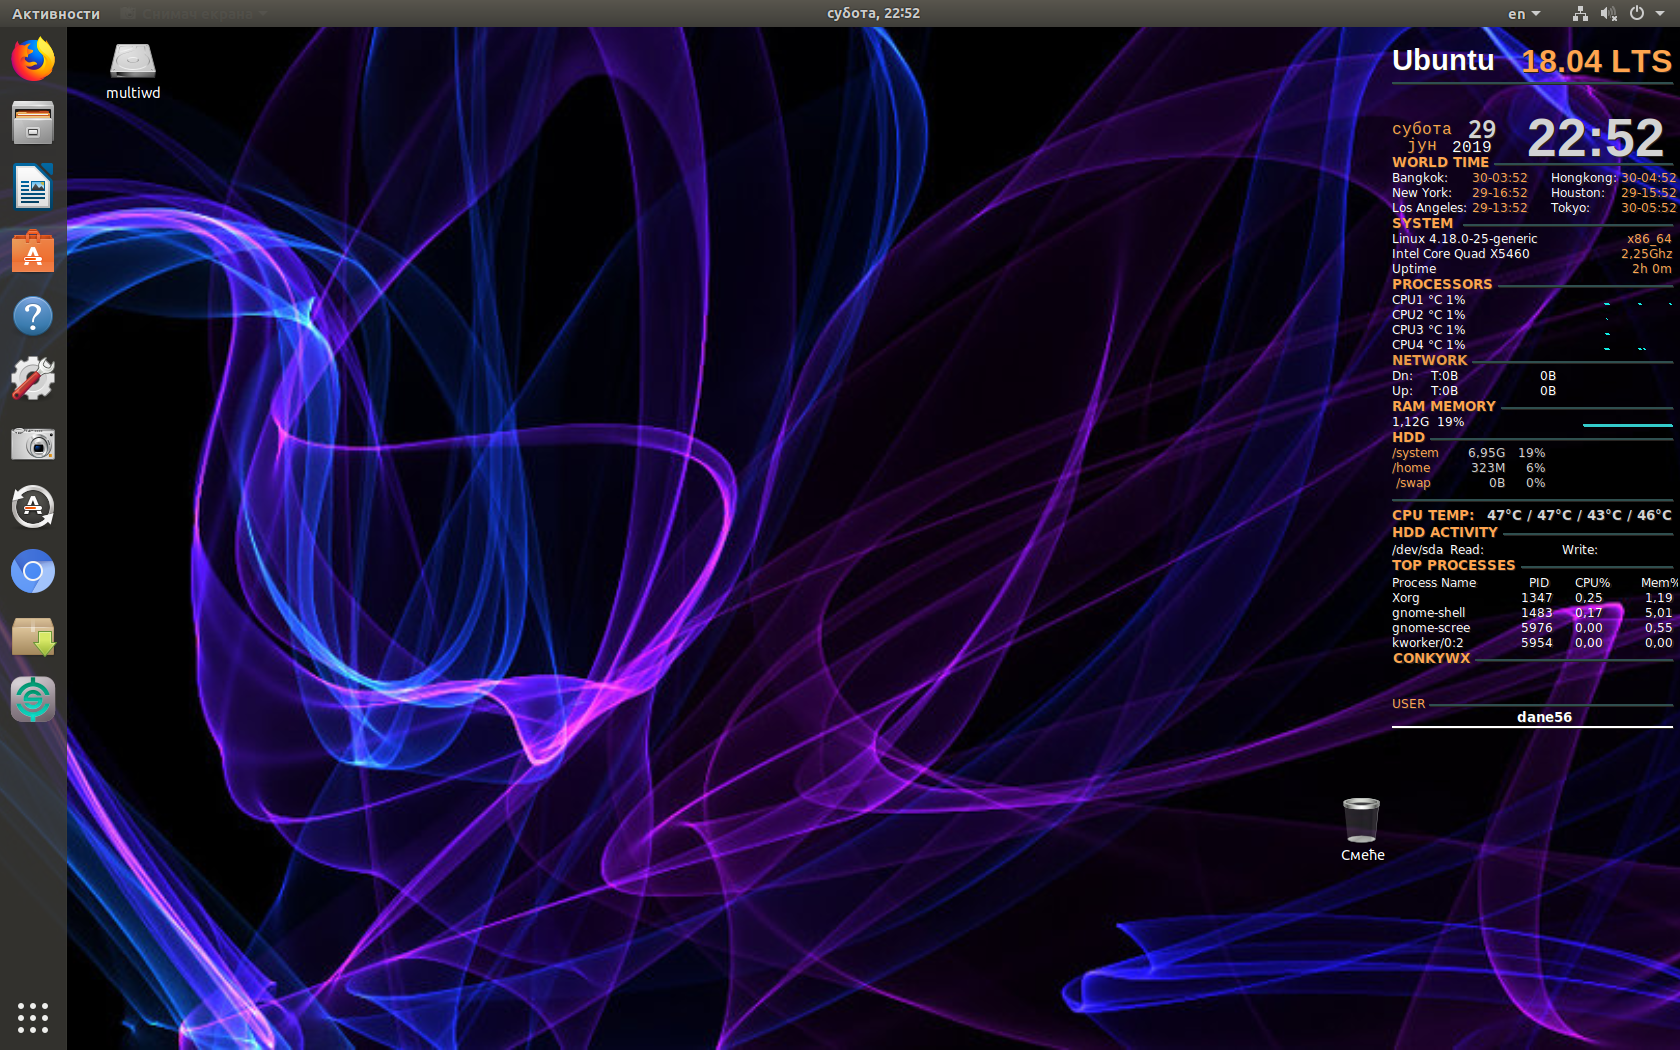Click the orange 18.04 LTS version text
This screenshot has height=1050, width=1680.
click(x=1596, y=62)
